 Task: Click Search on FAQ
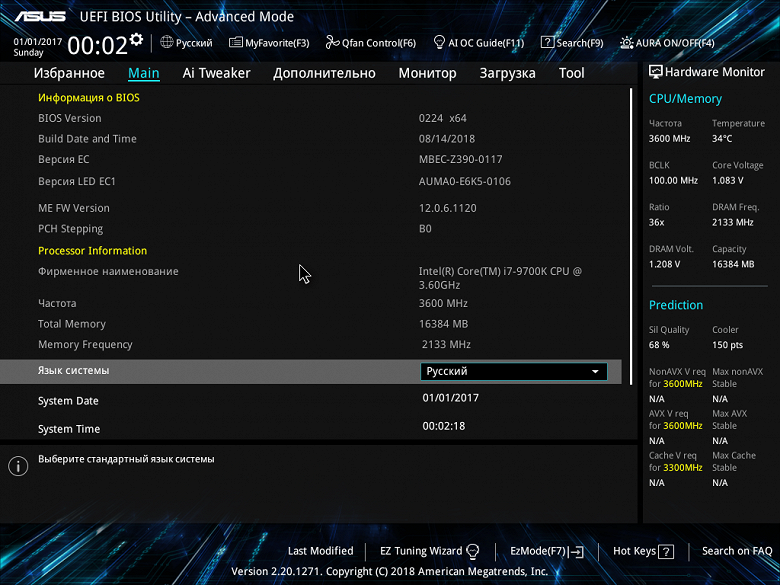[737, 551]
